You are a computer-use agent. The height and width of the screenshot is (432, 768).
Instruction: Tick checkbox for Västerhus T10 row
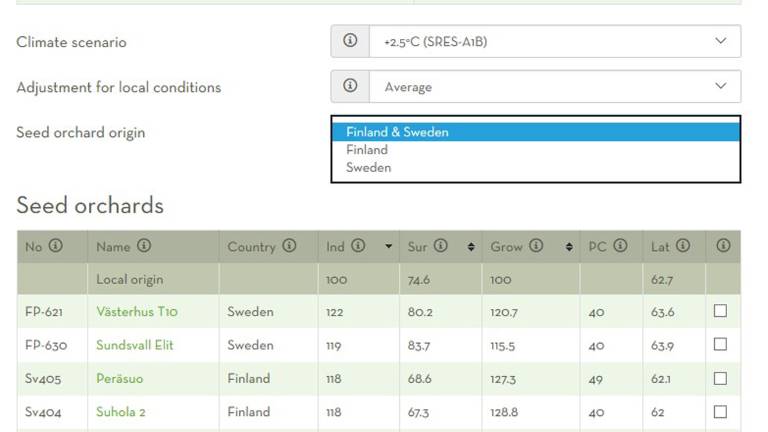pos(720,311)
